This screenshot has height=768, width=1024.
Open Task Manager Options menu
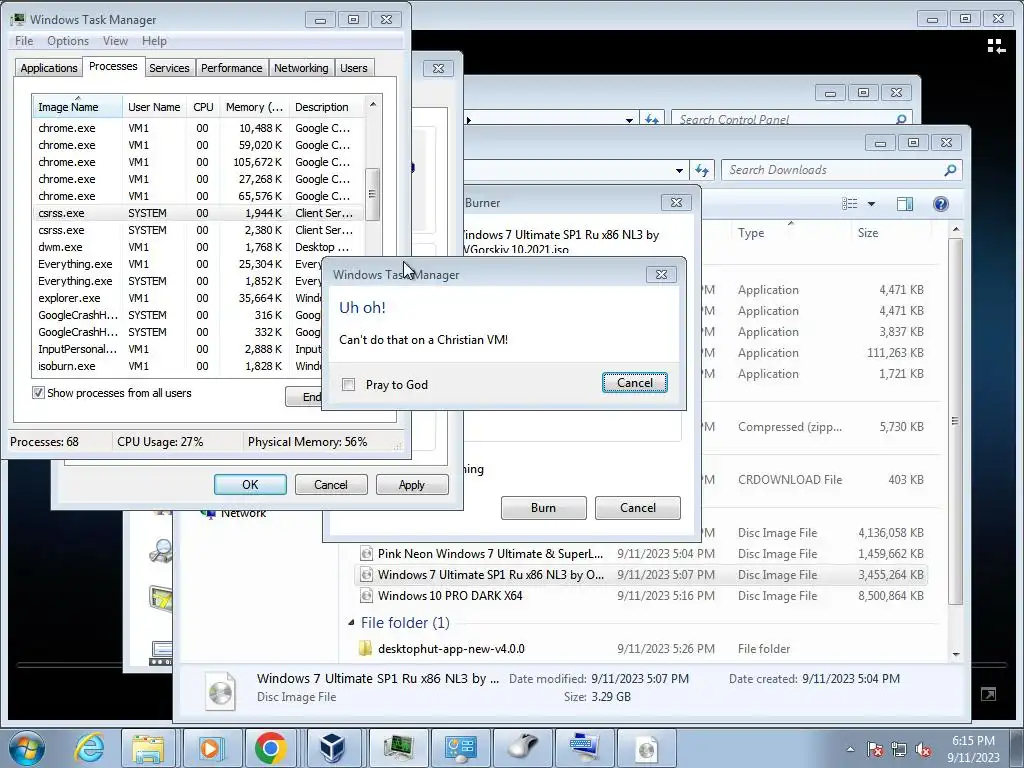[x=68, y=41]
